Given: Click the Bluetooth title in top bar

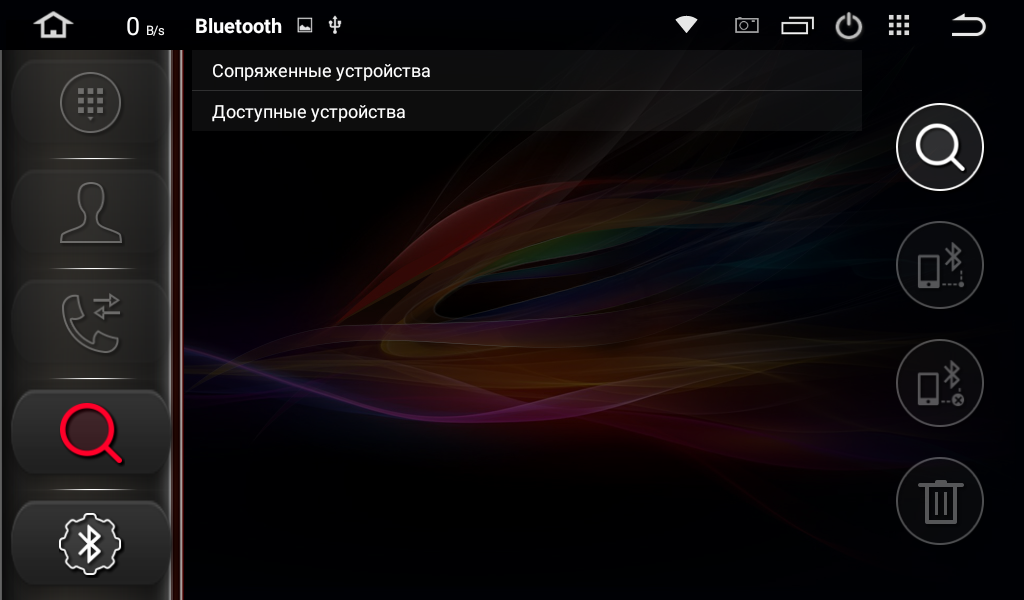Looking at the screenshot, I should (x=238, y=26).
